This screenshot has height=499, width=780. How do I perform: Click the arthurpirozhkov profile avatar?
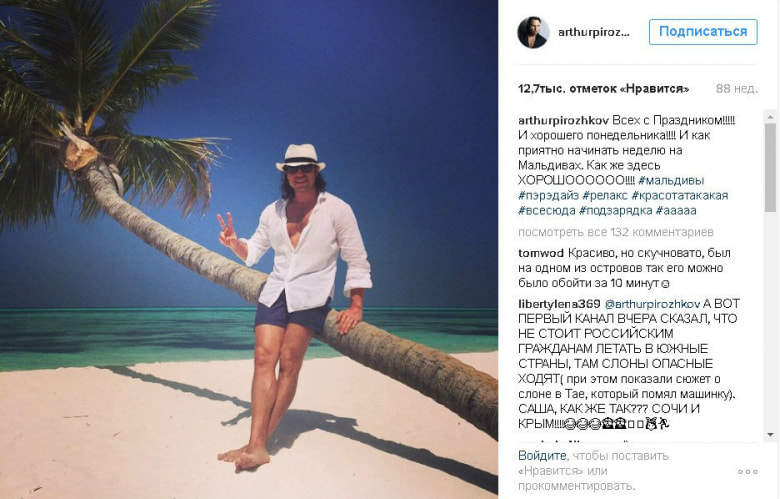click(x=532, y=32)
